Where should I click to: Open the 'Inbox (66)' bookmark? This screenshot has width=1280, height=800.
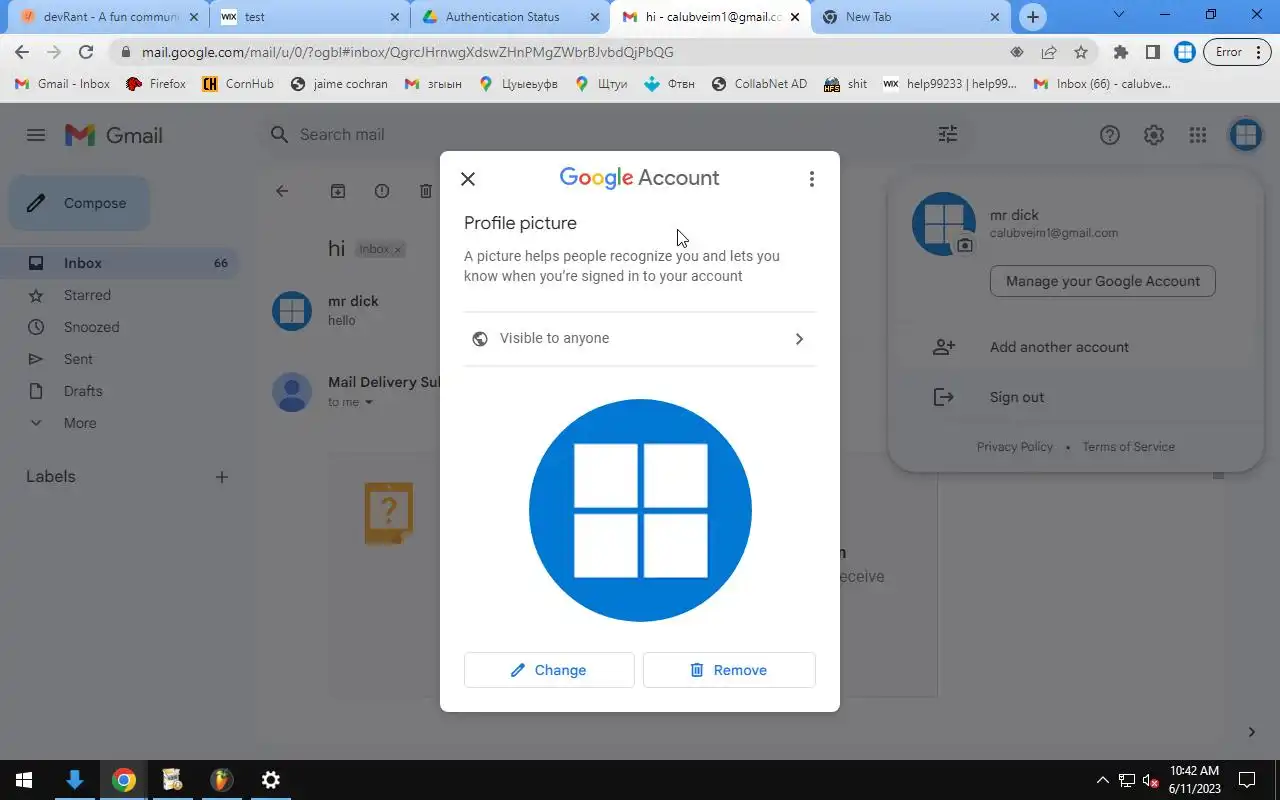click(1102, 84)
